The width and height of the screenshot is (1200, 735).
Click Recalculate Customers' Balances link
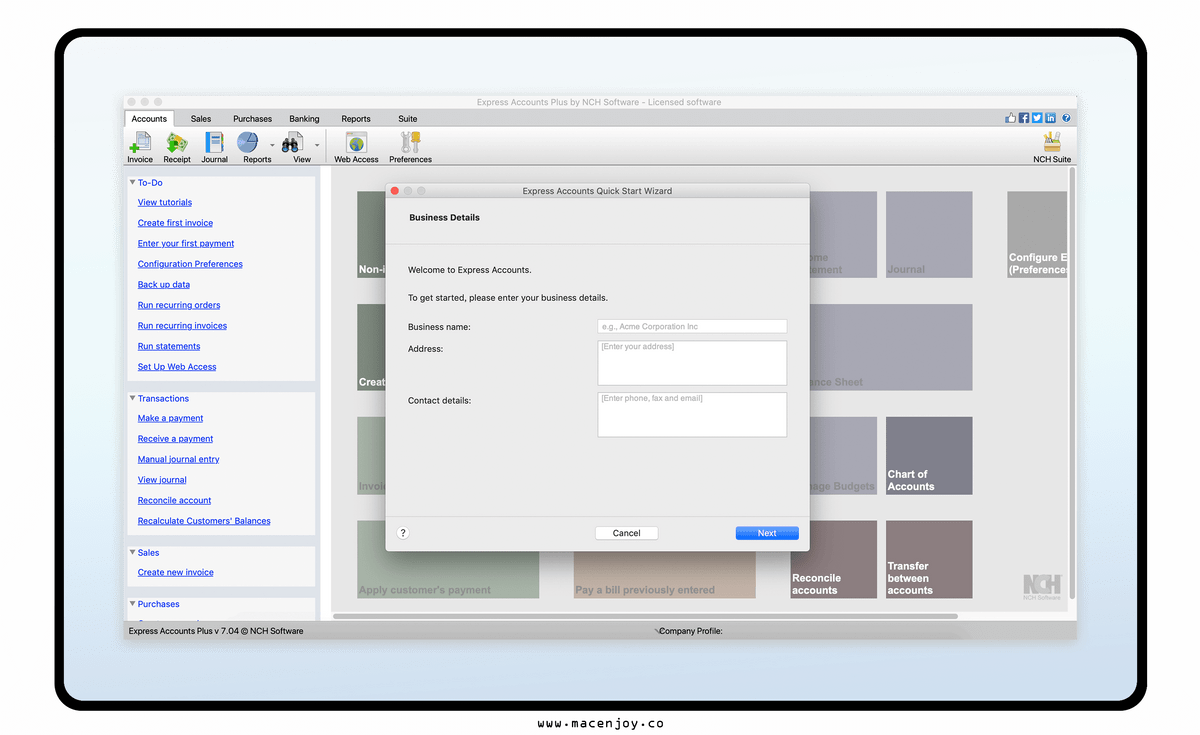[204, 521]
